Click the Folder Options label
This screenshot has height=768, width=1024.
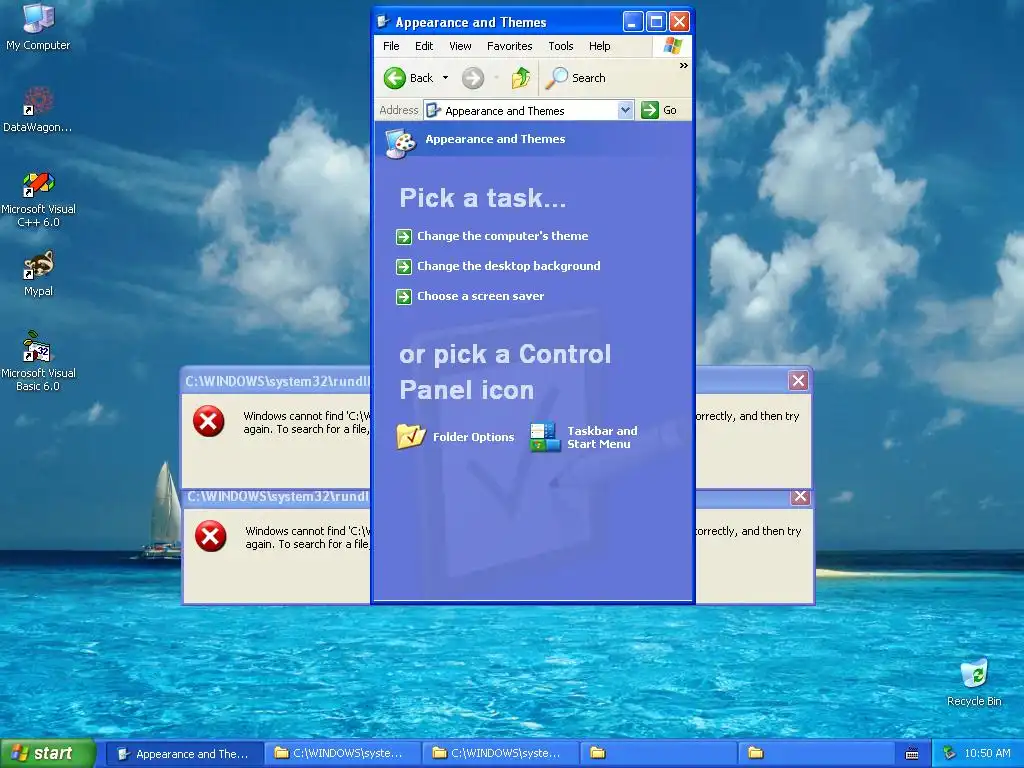(473, 438)
